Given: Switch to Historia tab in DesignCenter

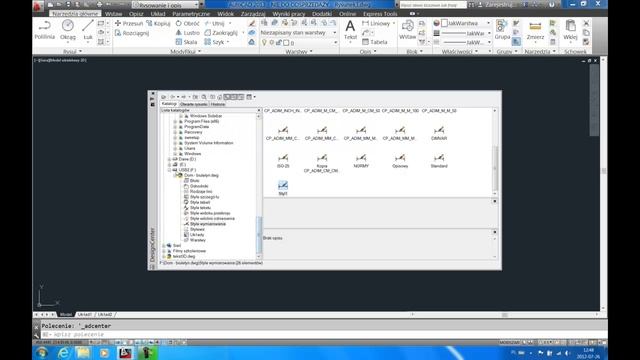Looking at the screenshot, I should coord(218,104).
